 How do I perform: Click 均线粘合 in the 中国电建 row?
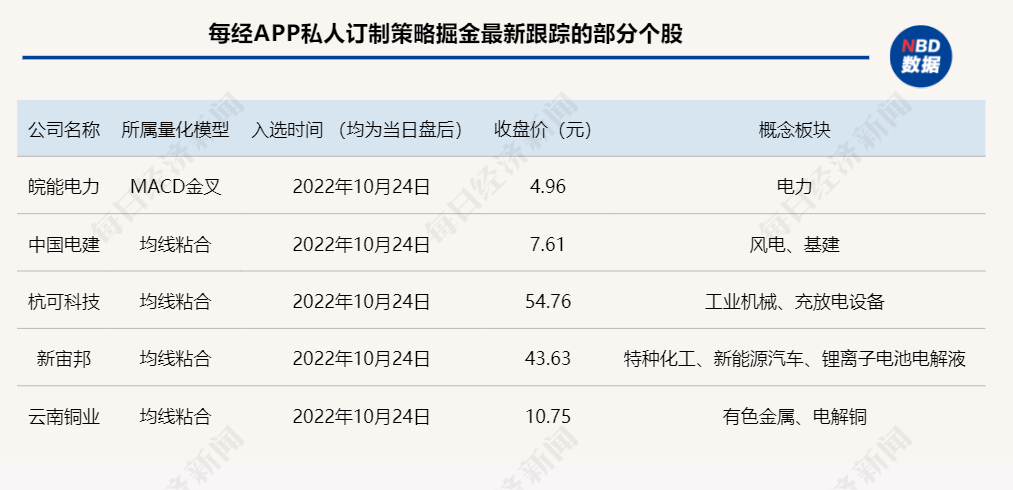tap(175, 243)
